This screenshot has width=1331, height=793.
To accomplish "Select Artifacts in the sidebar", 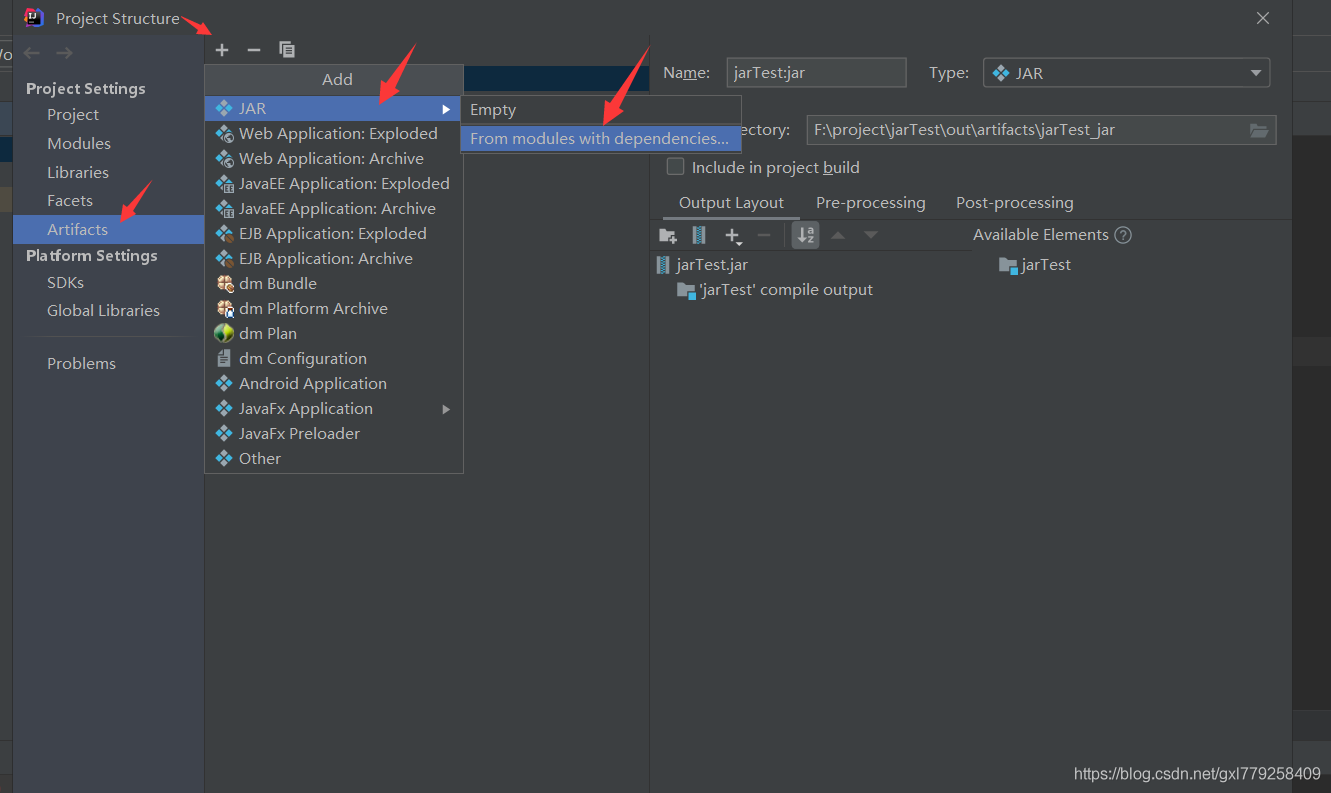I will coord(108,230).
